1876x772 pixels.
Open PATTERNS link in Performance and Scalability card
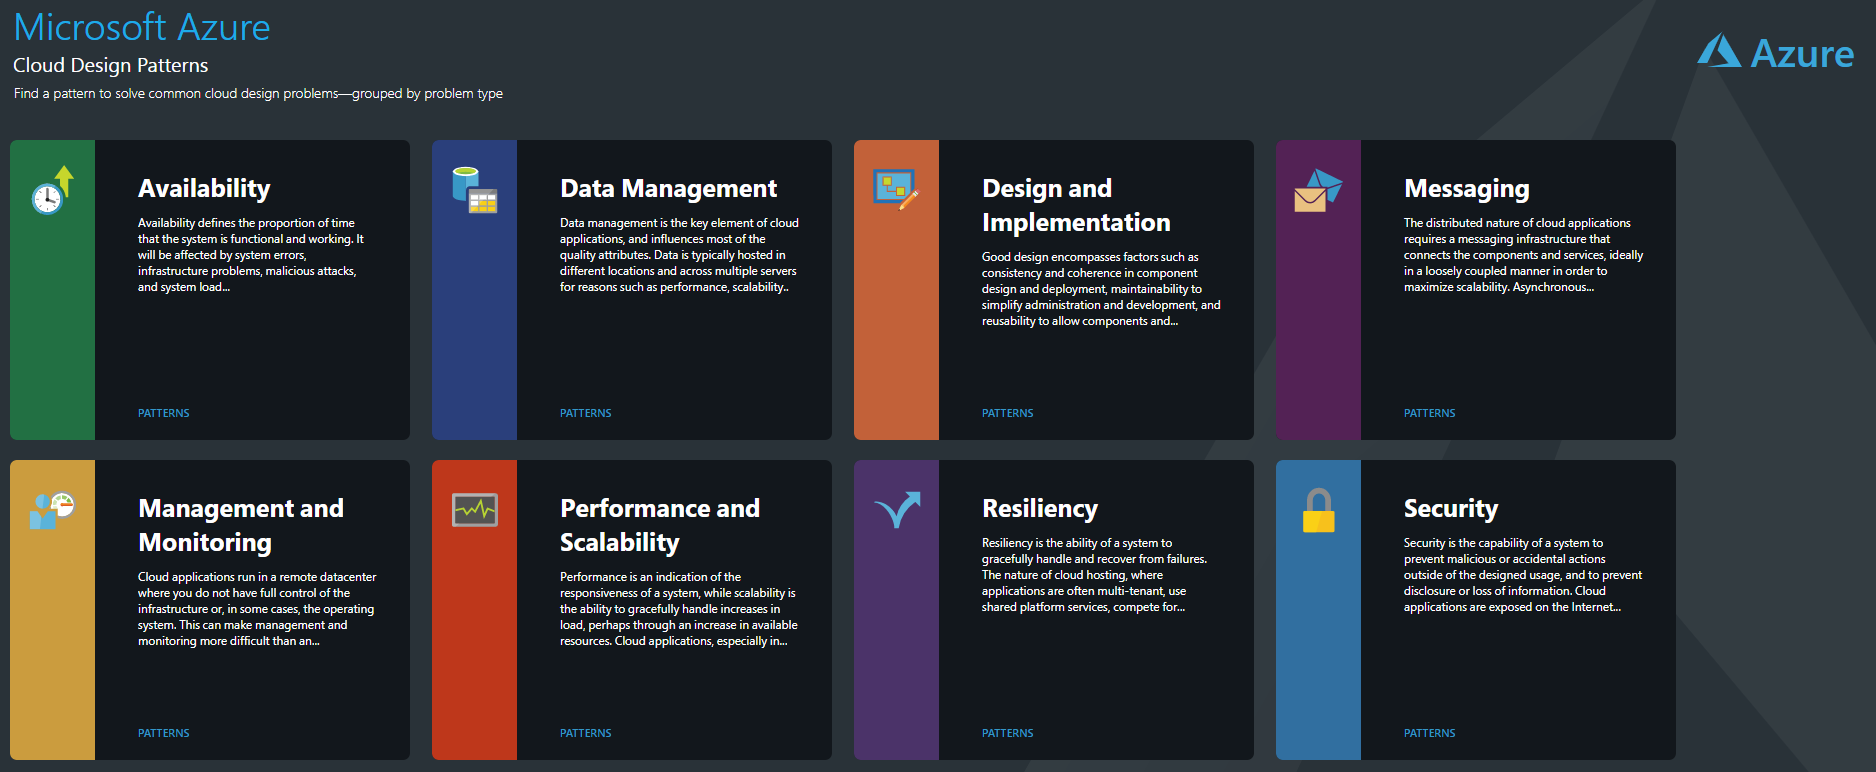click(586, 733)
